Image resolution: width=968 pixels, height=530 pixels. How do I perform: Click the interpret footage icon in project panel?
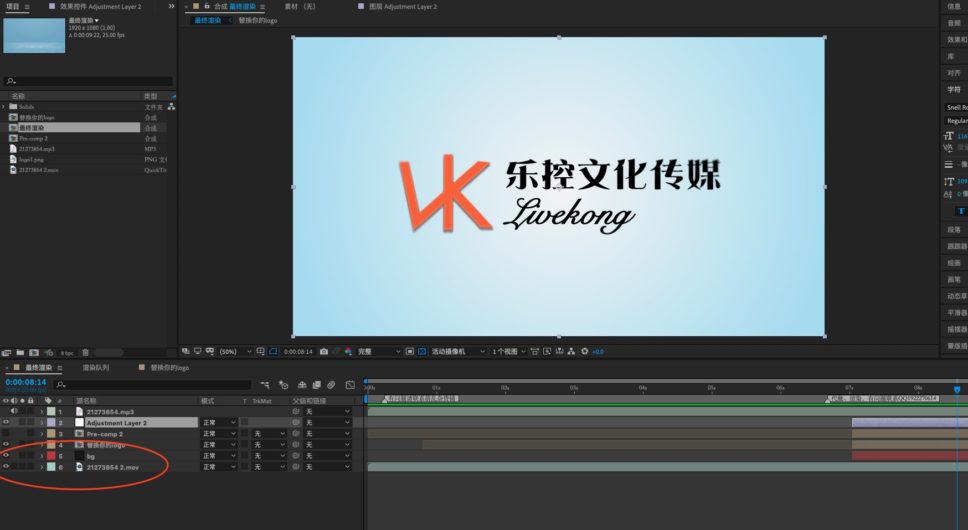point(6,353)
